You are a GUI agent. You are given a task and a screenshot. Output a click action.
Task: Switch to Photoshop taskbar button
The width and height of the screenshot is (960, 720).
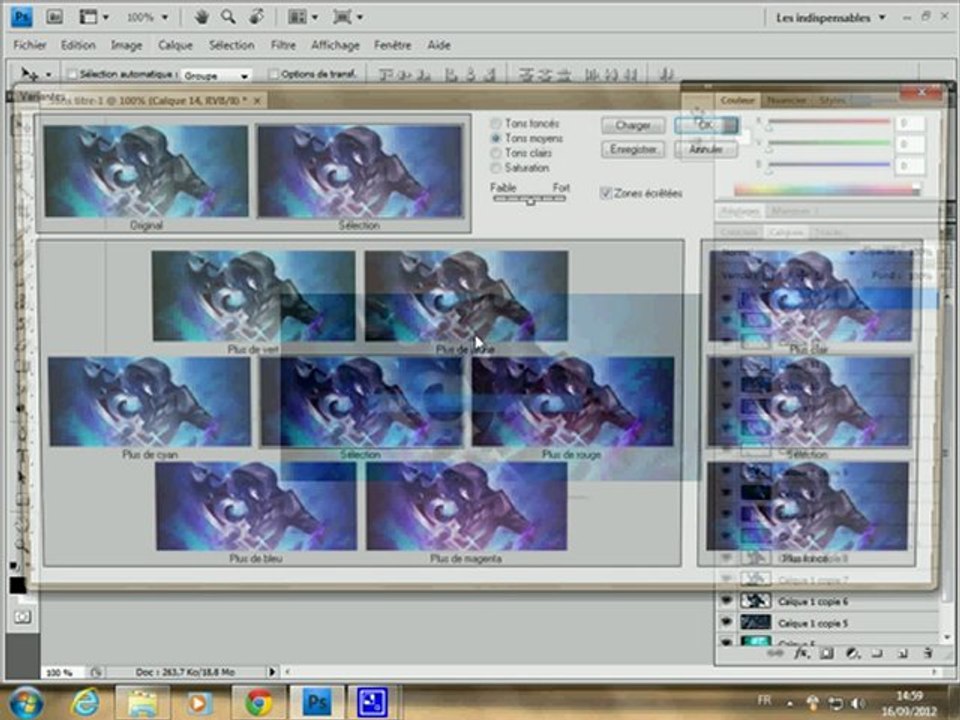(x=317, y=702)
